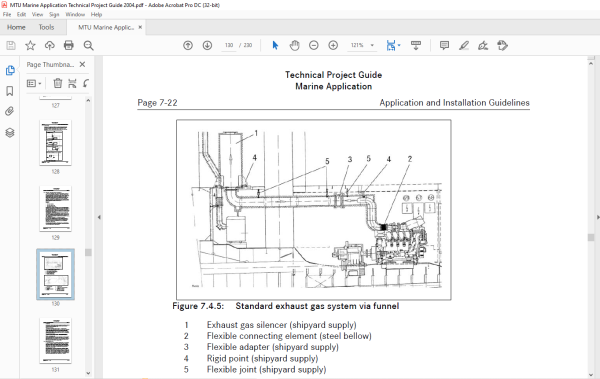Screen dimensions: 600x379
Task: Click the scrolling mode icon
Action: click(416, 45)
